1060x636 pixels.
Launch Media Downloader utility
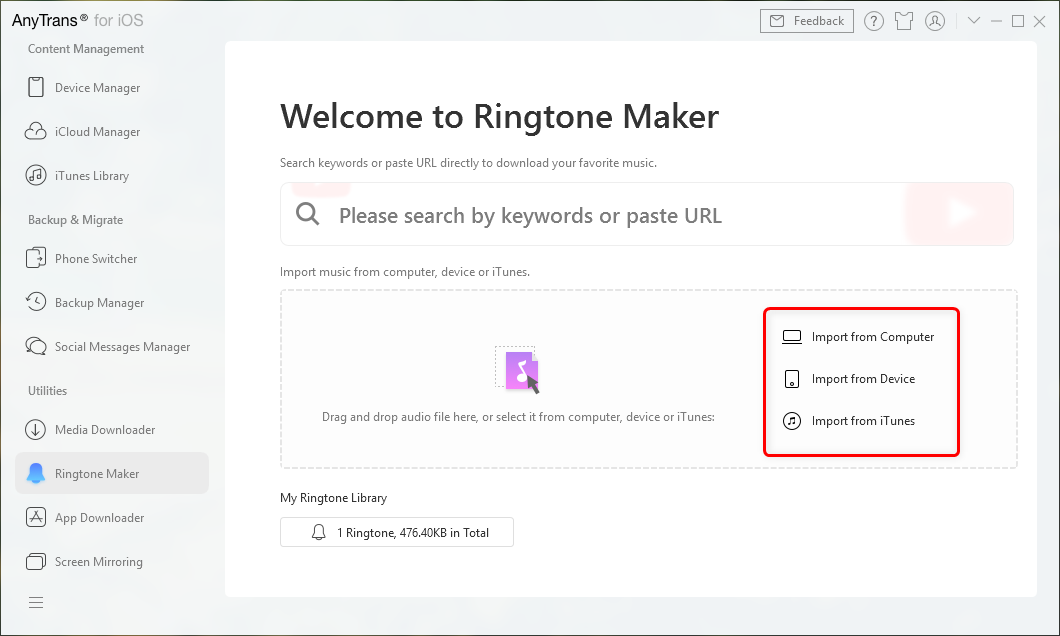point(105,430)
